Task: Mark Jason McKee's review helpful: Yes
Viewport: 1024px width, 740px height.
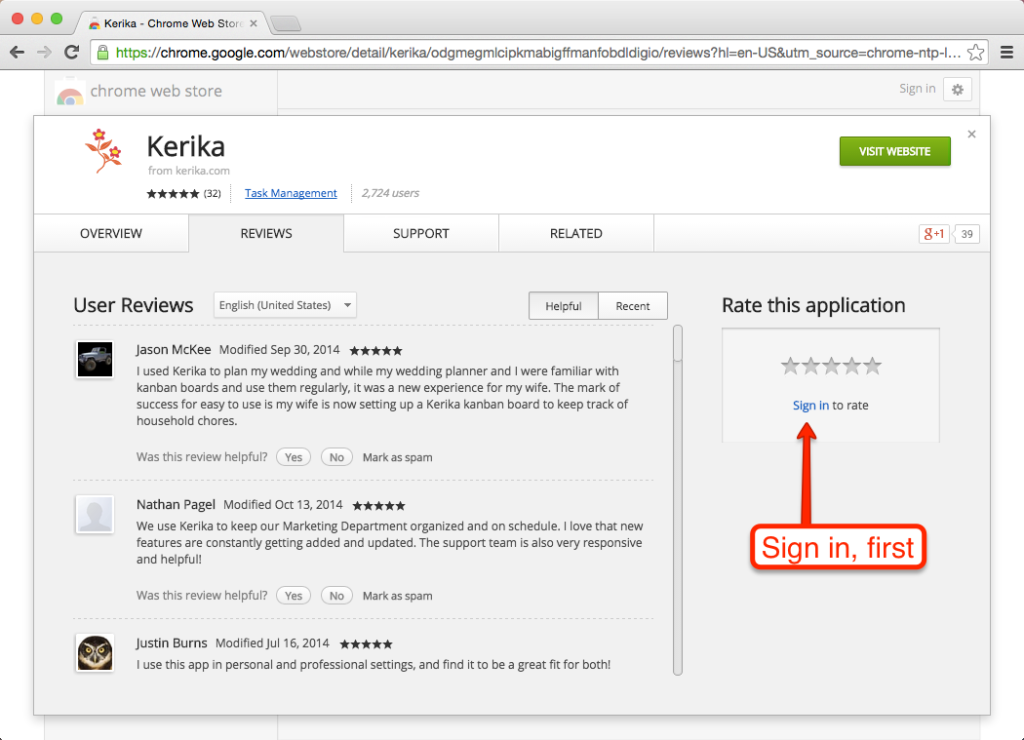Action: click(293, 457)
